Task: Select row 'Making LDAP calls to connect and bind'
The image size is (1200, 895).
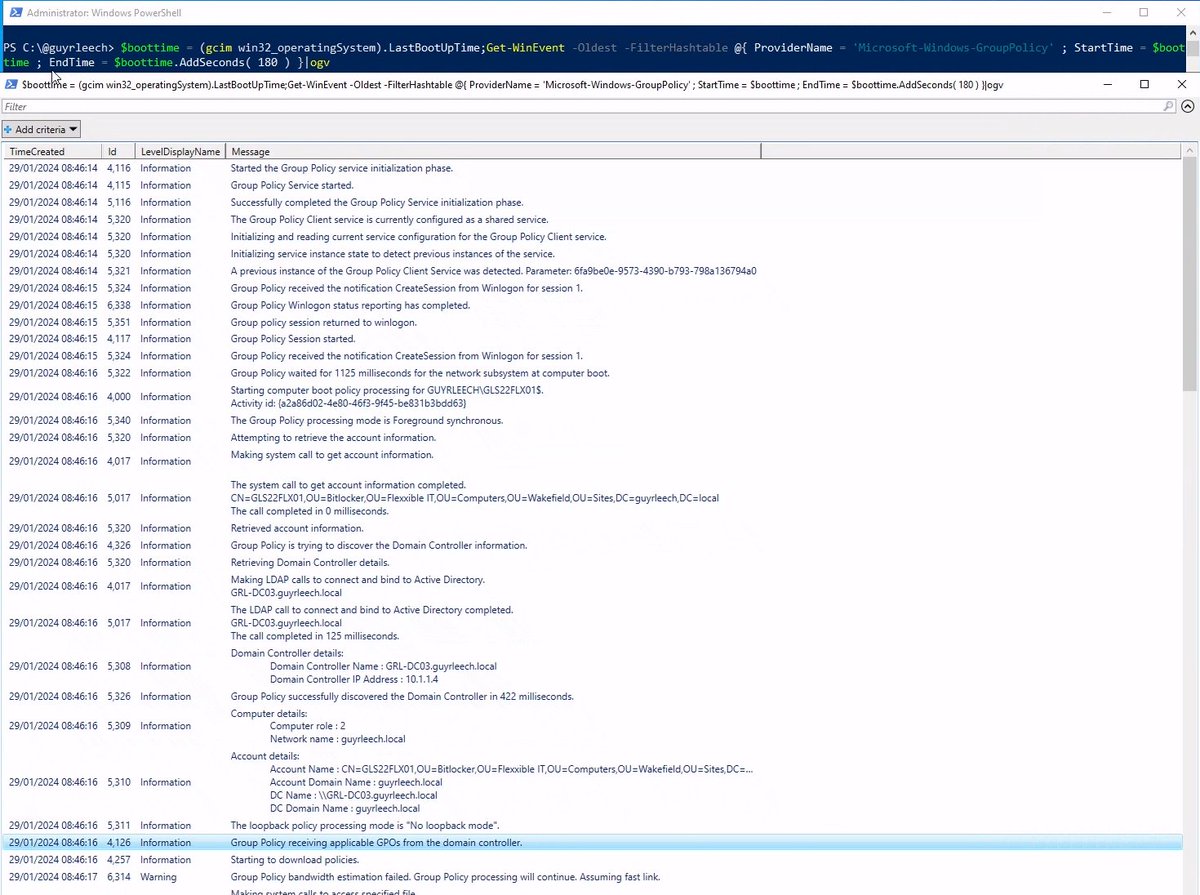Action: pos(591,586)
